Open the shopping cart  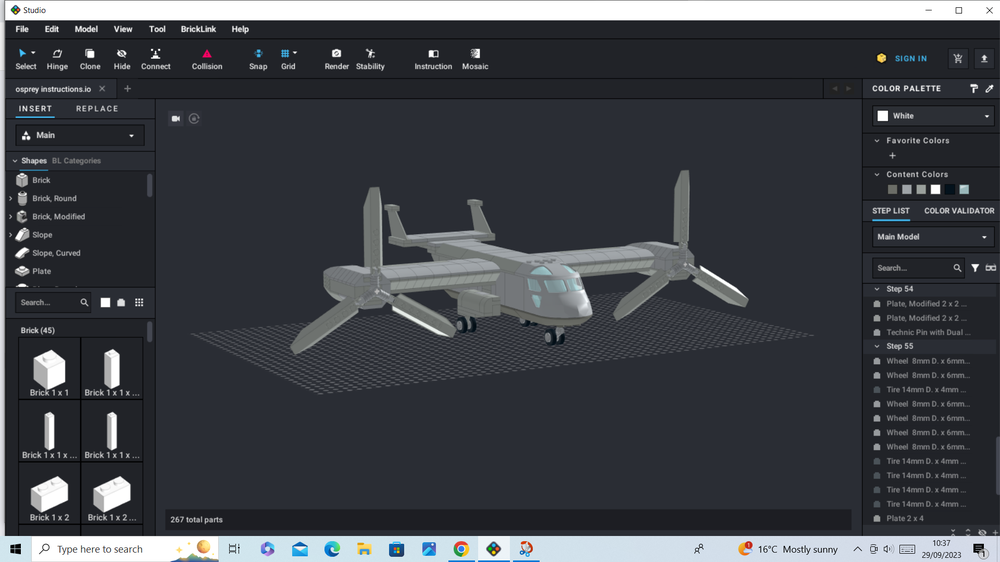coord(958,59)
